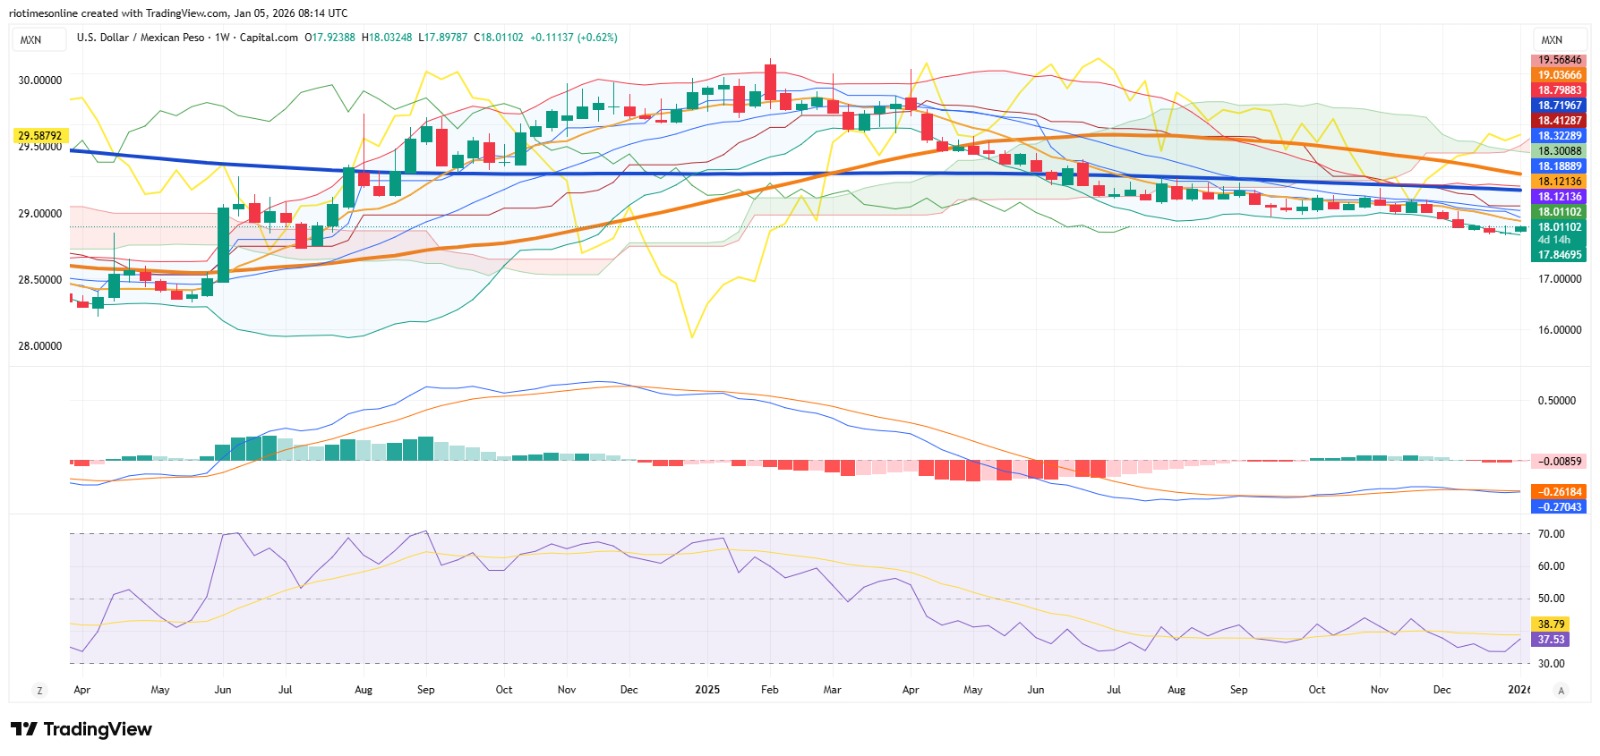Click the A auto-scale button on time axis
The width and height of the screenshot is (1600, 756).
(1561, 690)
